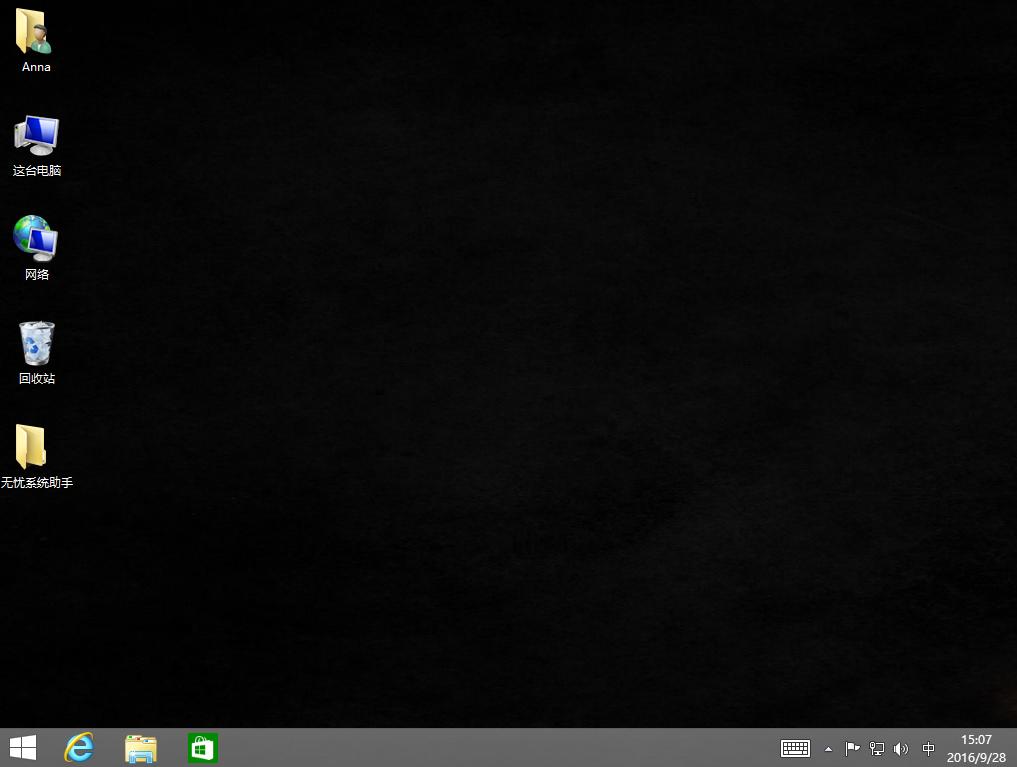Open the Action Center flag icon
Screen dimensions: 1017x767
(852, 748)
